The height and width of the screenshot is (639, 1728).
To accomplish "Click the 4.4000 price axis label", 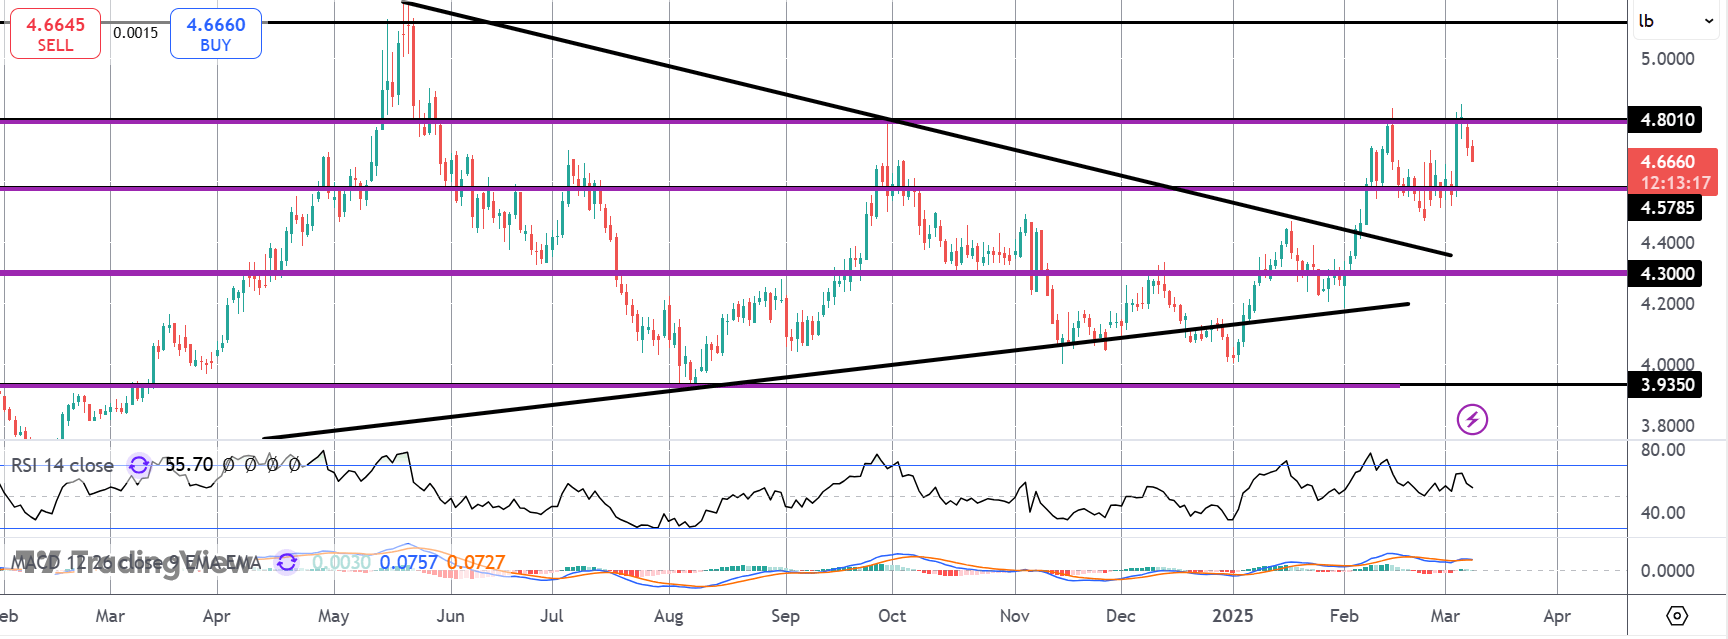I will [x=1667, y=242].
